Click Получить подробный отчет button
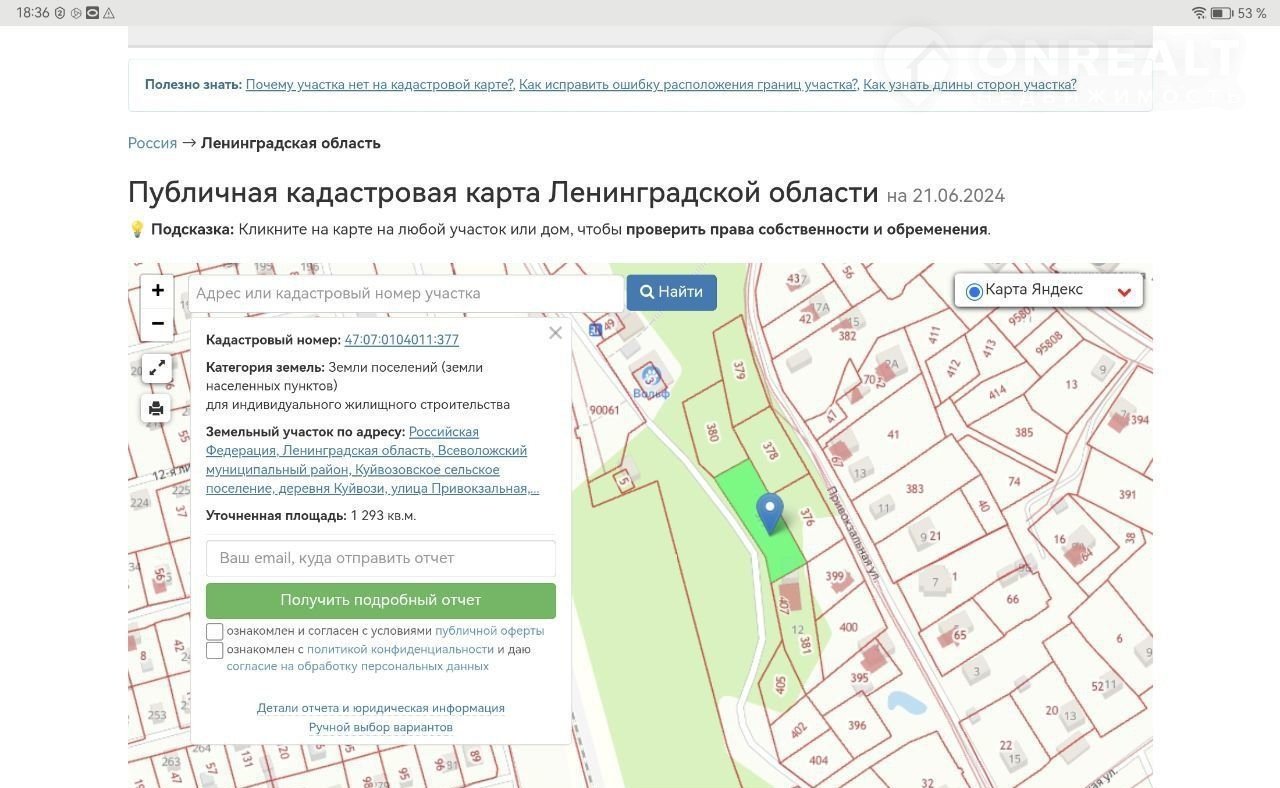The width and height of the screenshot is (1280, 788). coord(380,600)
